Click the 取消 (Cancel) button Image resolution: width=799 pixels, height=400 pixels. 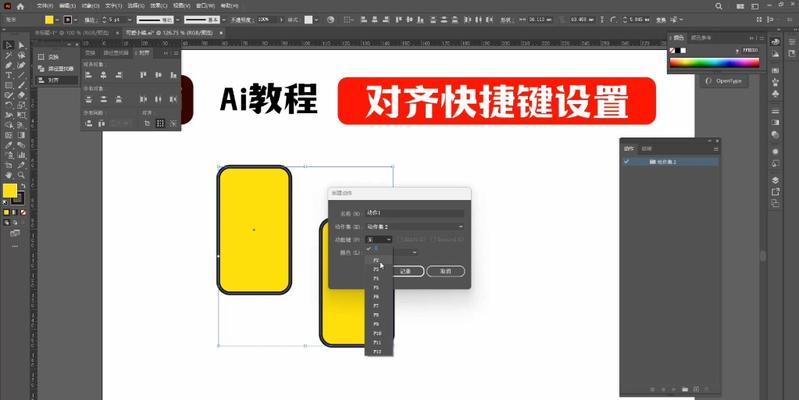[445, 271]
